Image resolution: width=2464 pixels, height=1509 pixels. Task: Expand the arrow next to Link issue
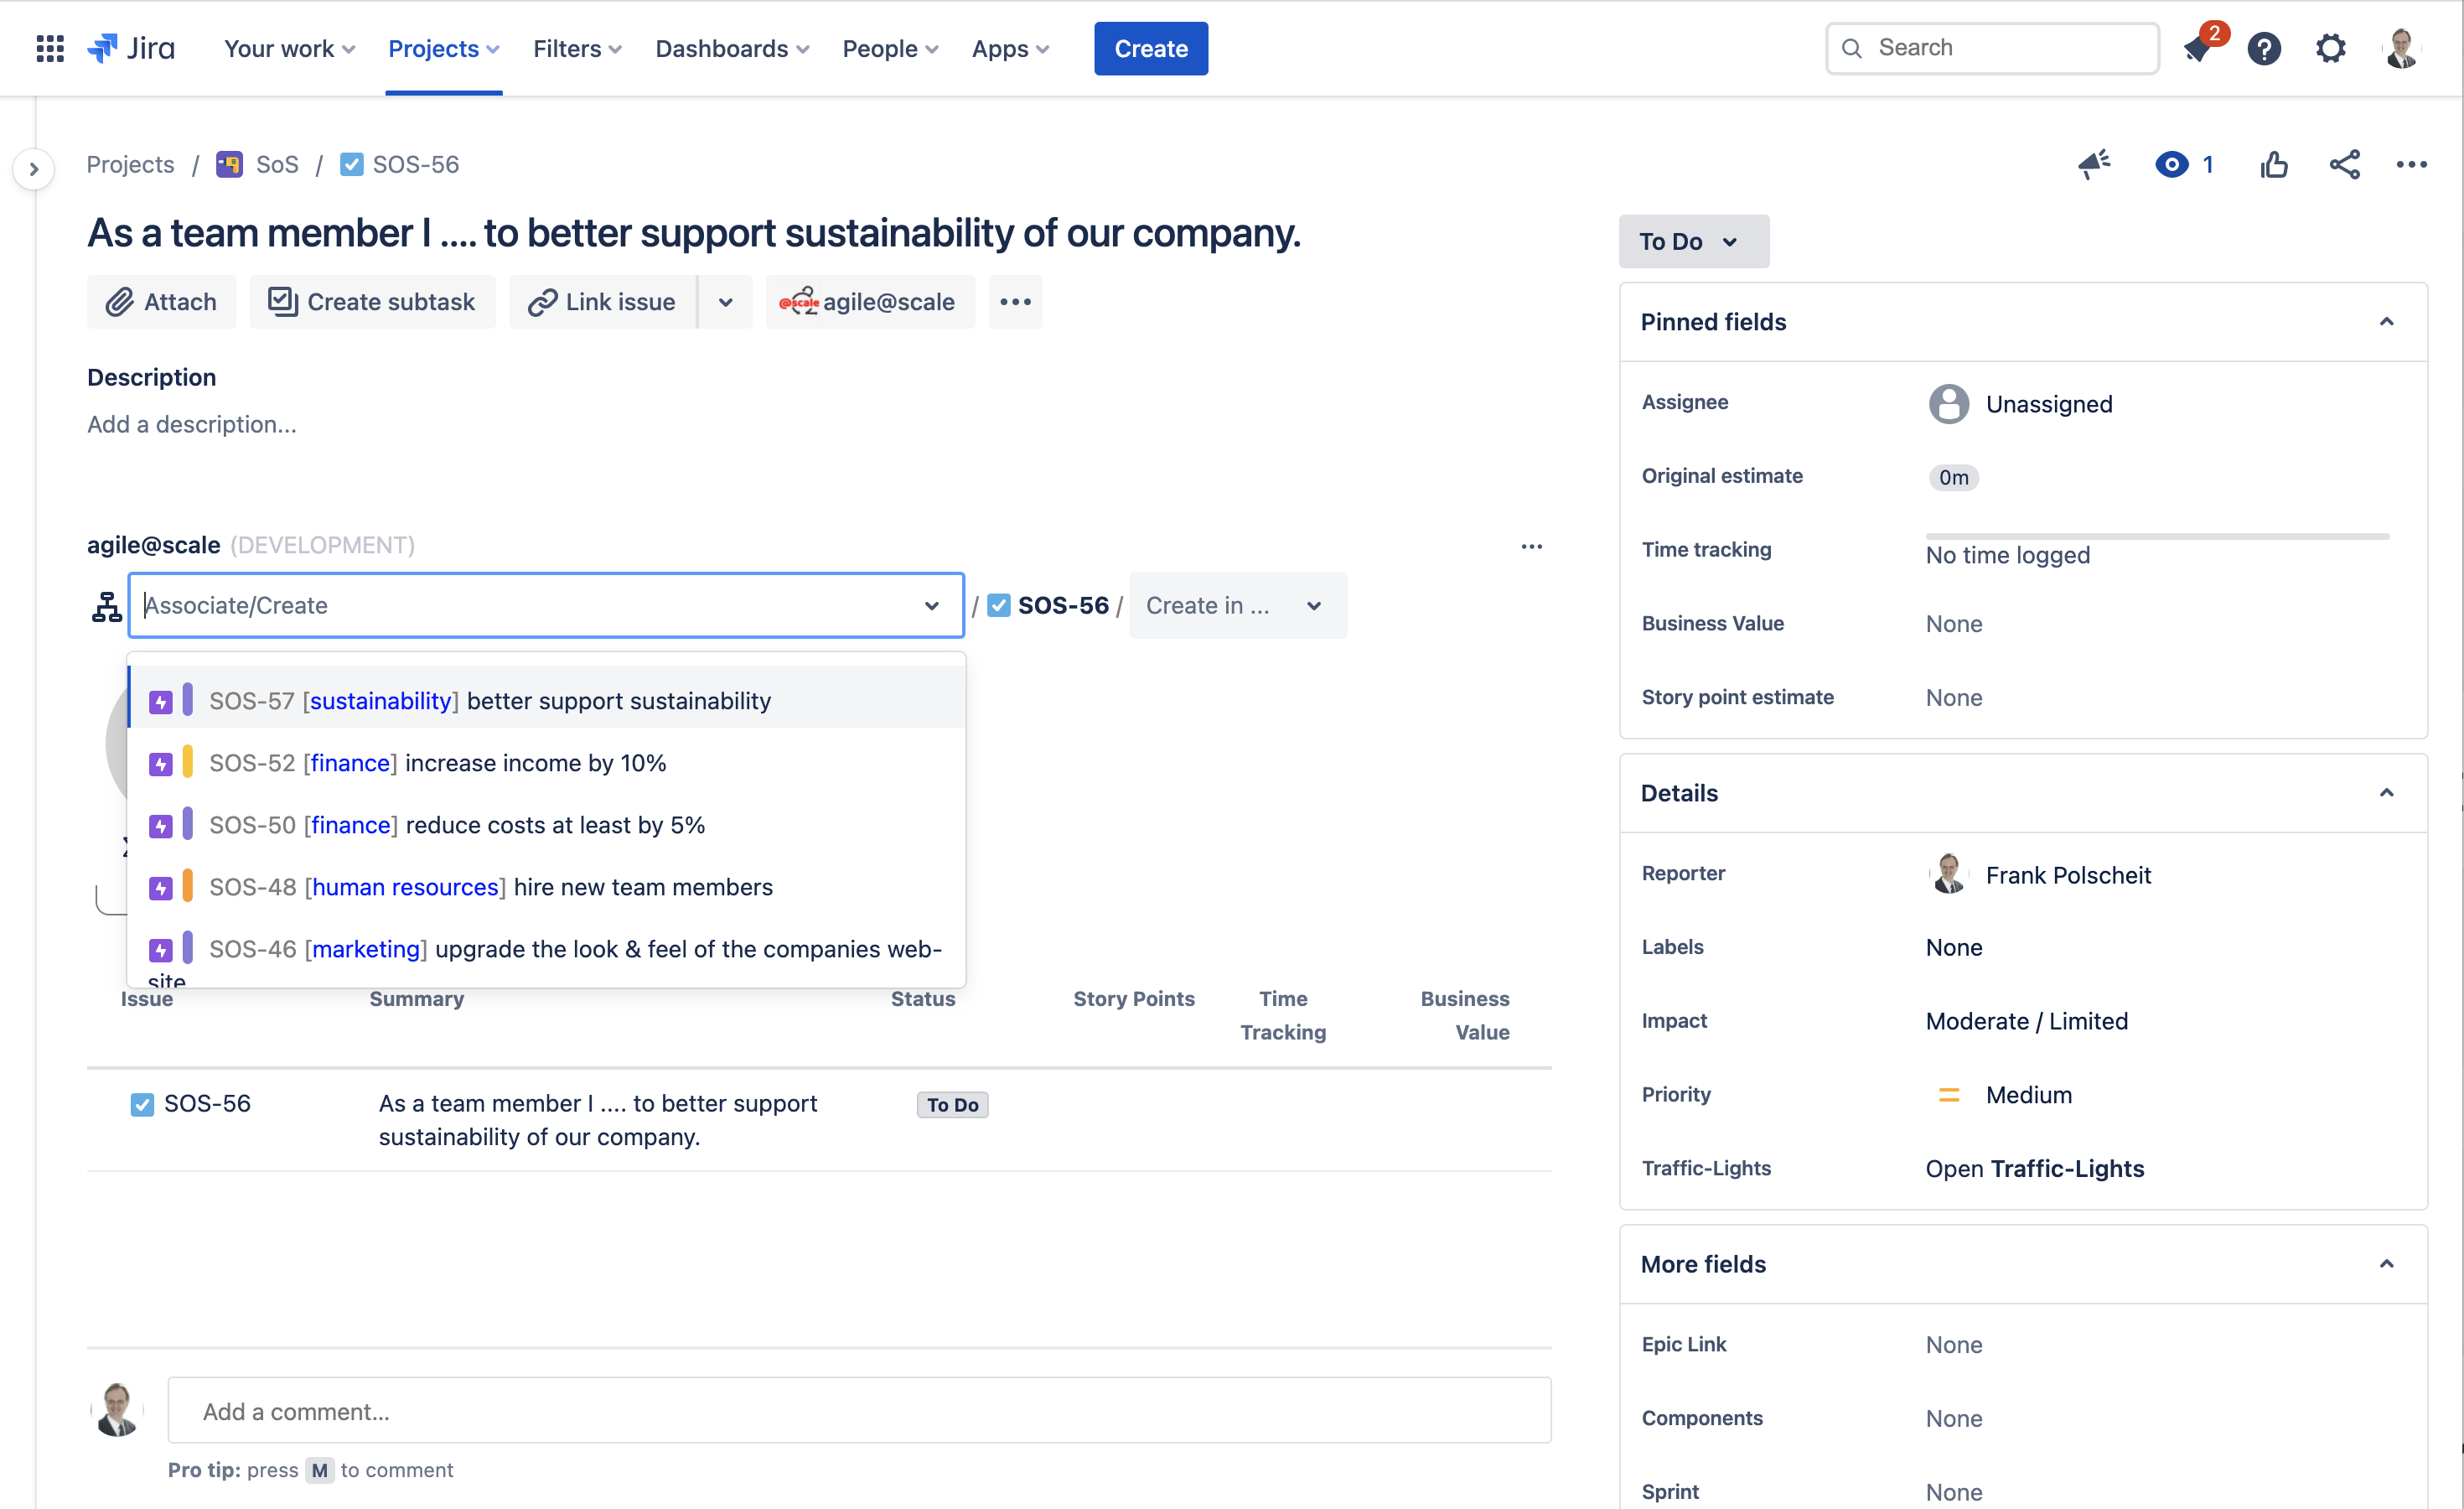[725, 301]
